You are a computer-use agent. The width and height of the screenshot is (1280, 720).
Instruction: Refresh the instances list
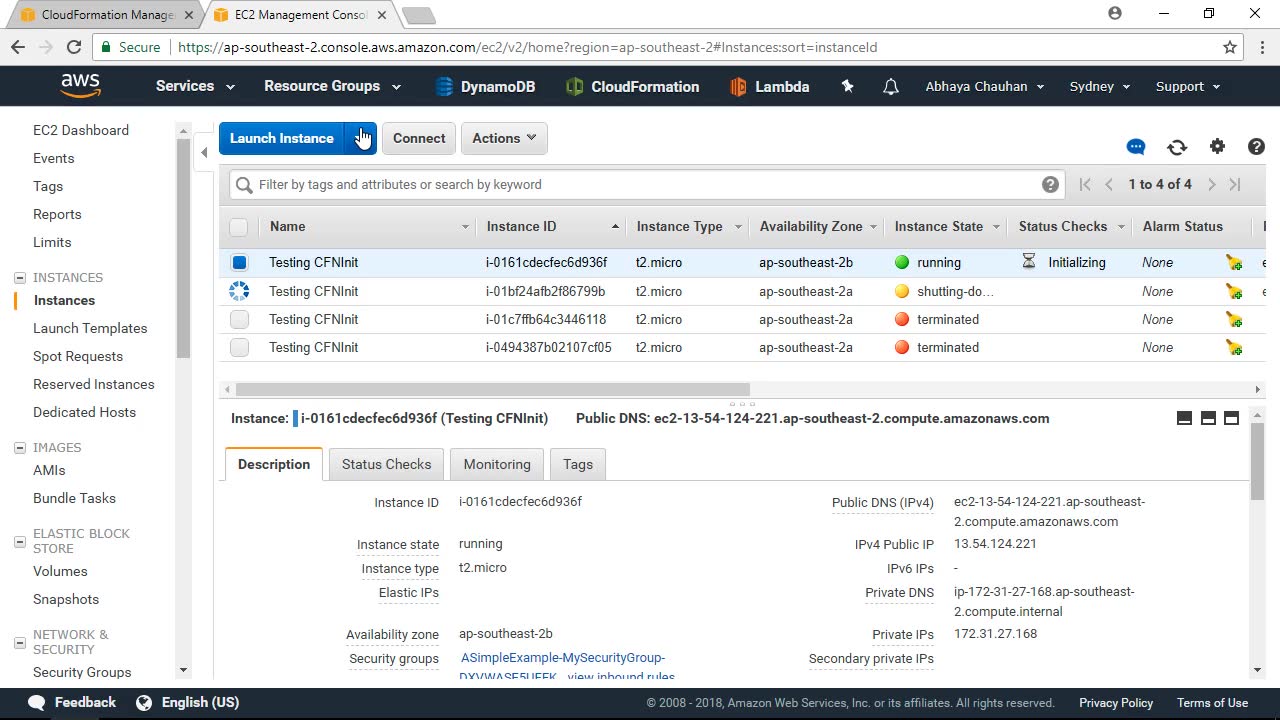tap(1177, 147)
